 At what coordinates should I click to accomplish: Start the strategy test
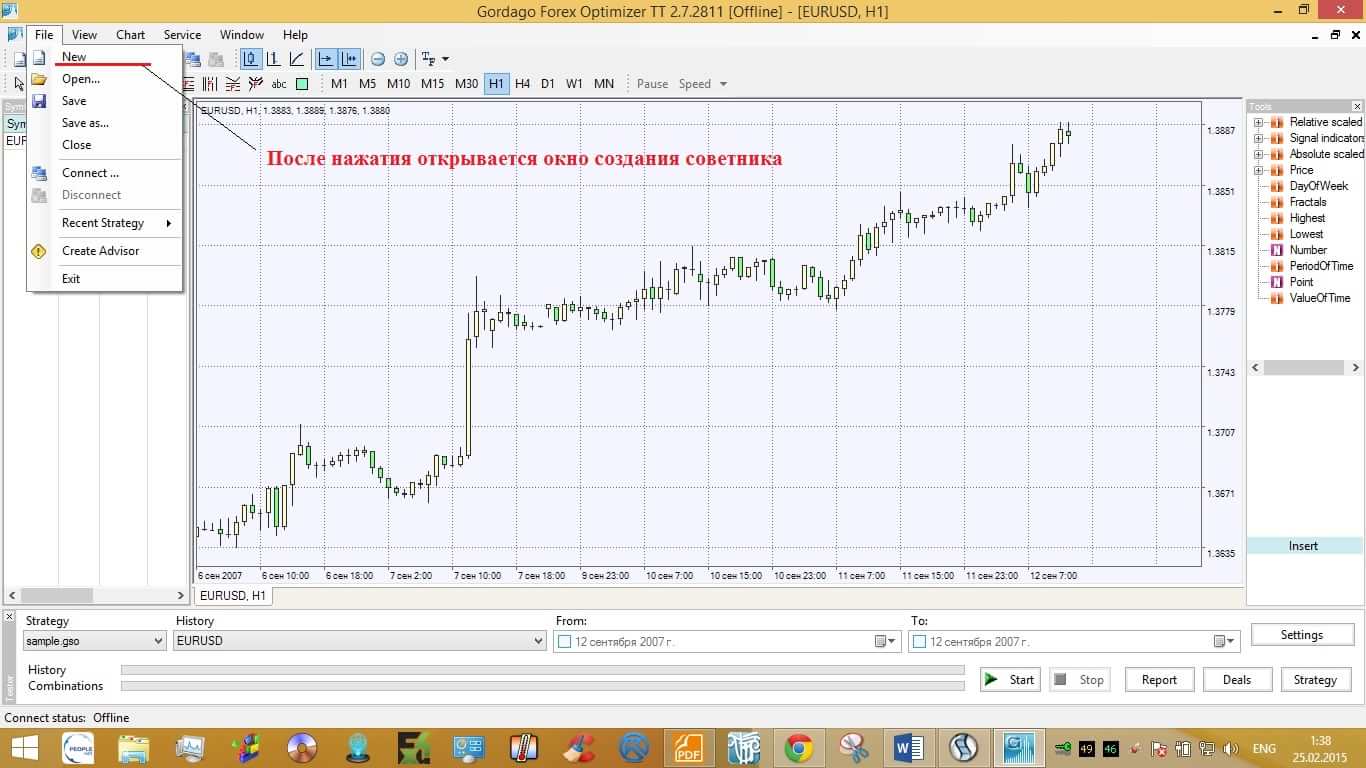(1010, 680)
